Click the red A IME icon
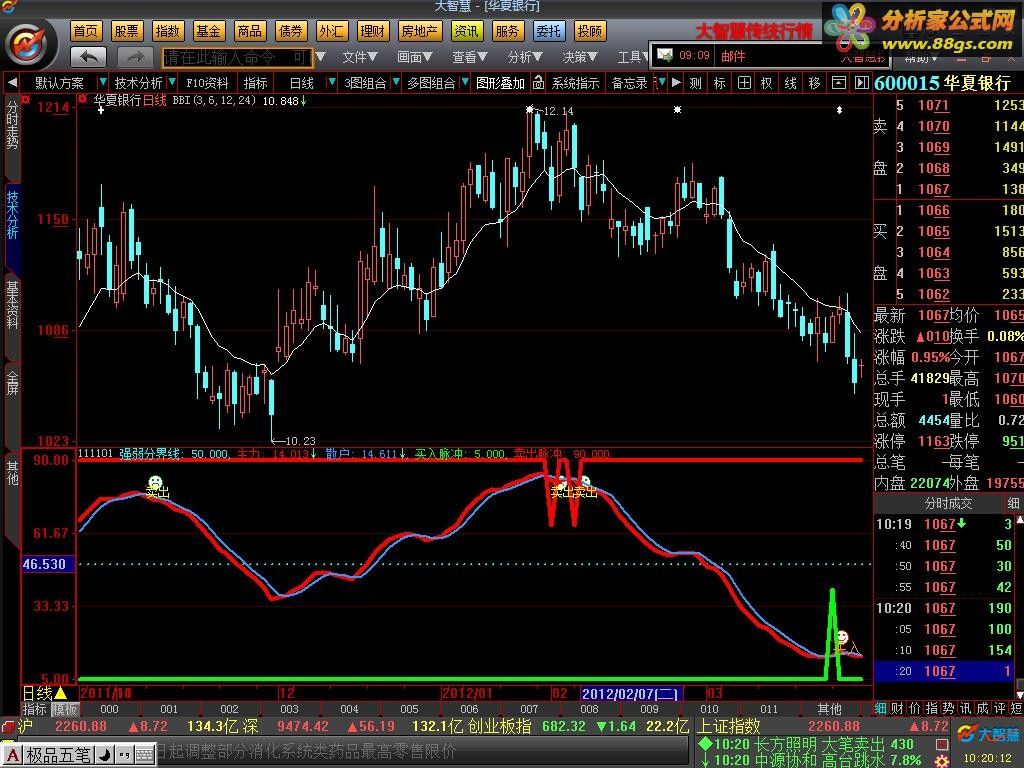This screenshot has width=1024, height=768. coord(14,755)
